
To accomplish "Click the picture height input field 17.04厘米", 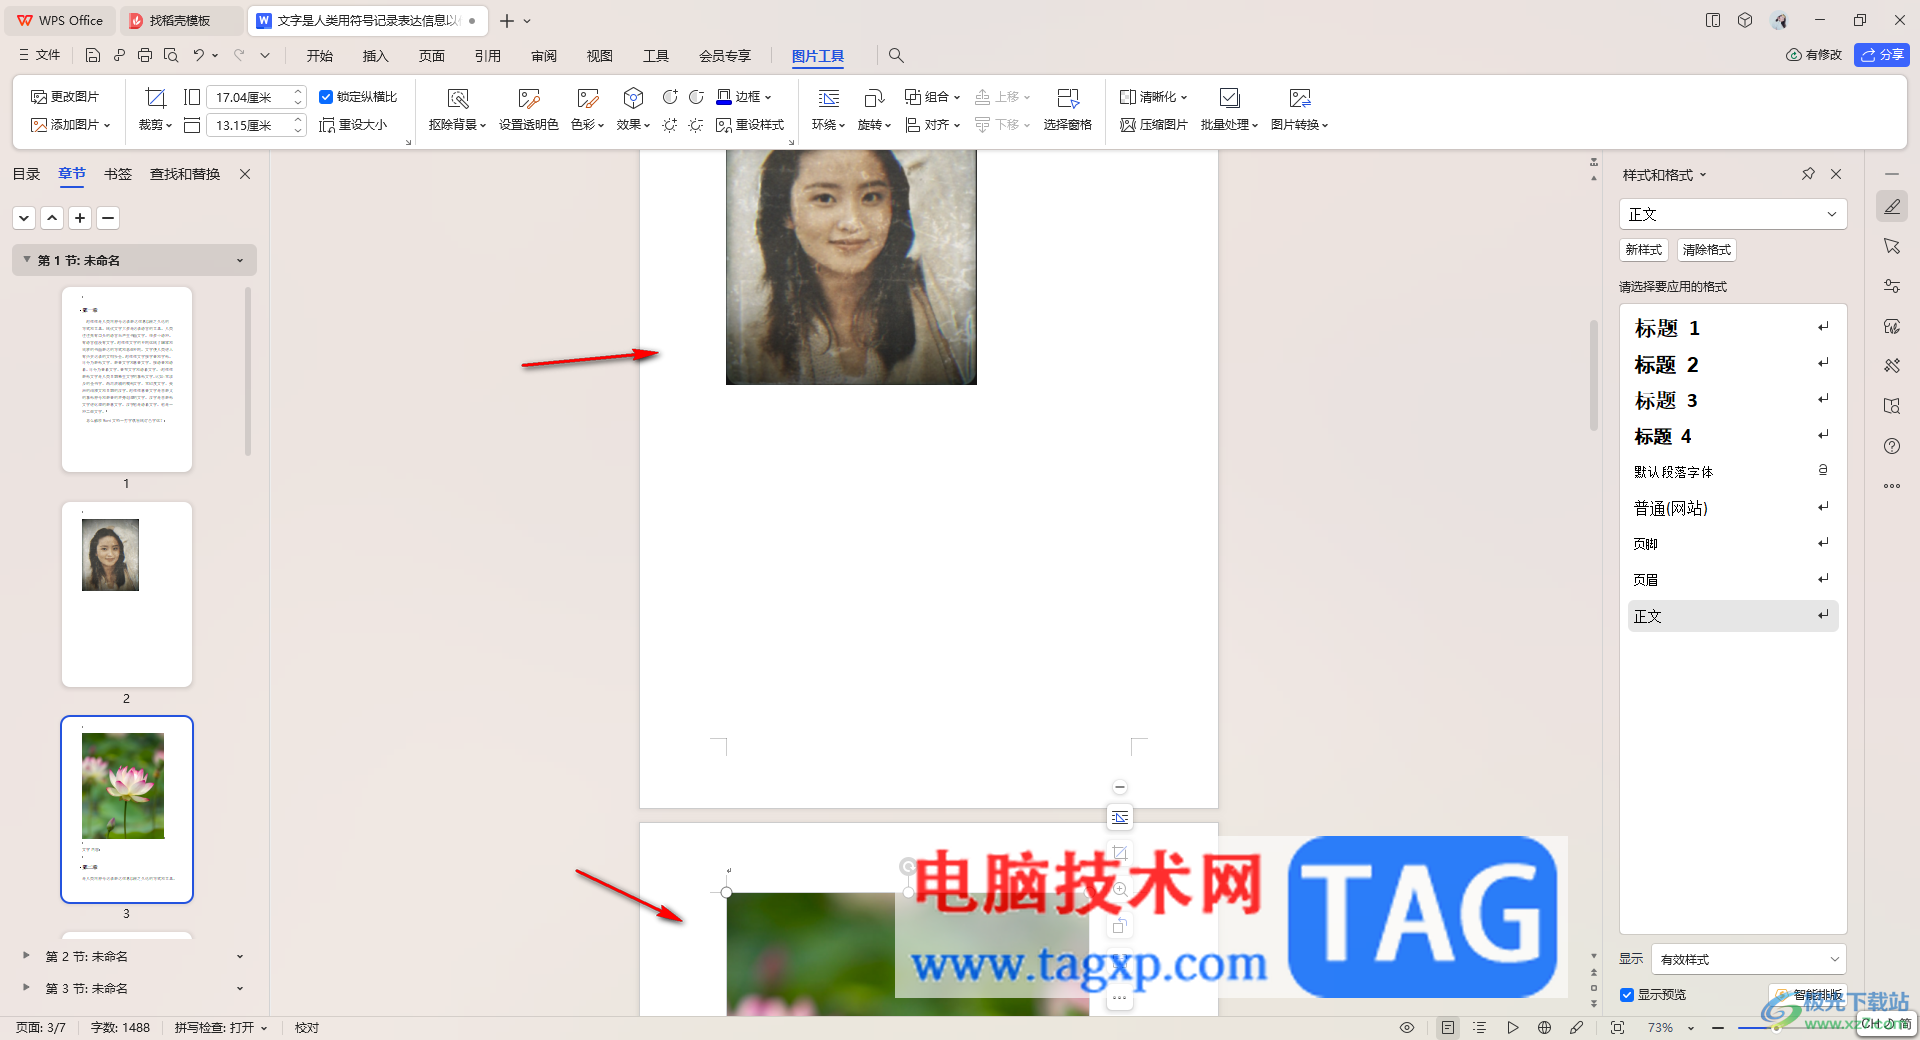I will click(x=248, y=97).
